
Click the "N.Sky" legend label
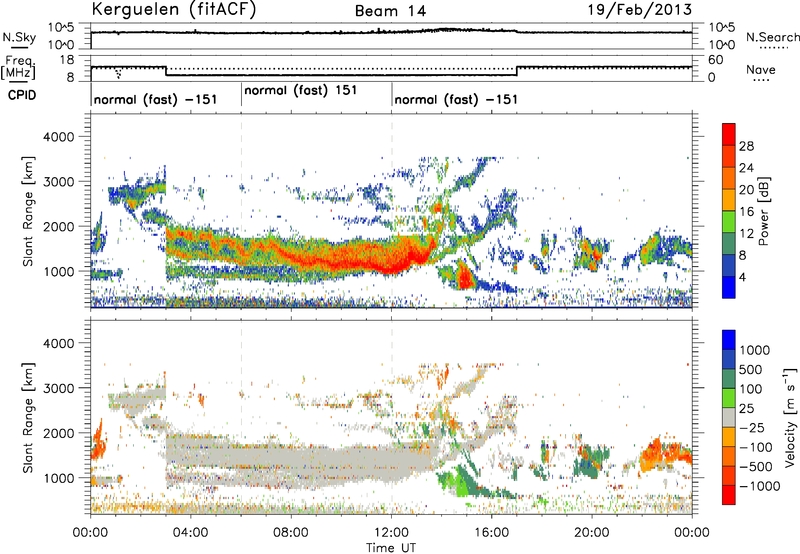coord(19,37)
